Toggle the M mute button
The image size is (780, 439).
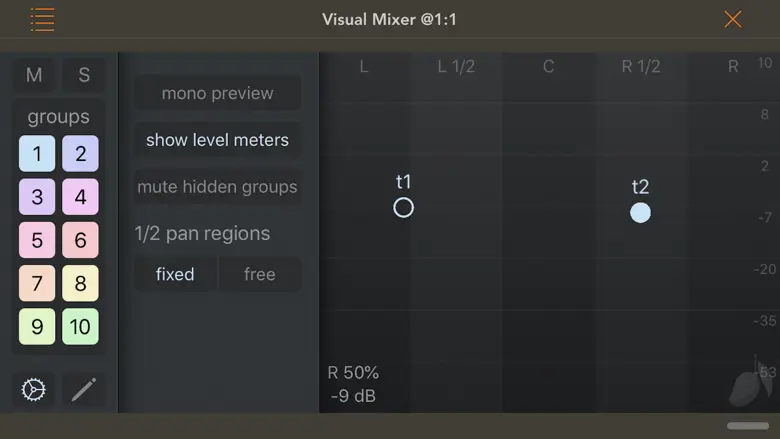[34, 75]
